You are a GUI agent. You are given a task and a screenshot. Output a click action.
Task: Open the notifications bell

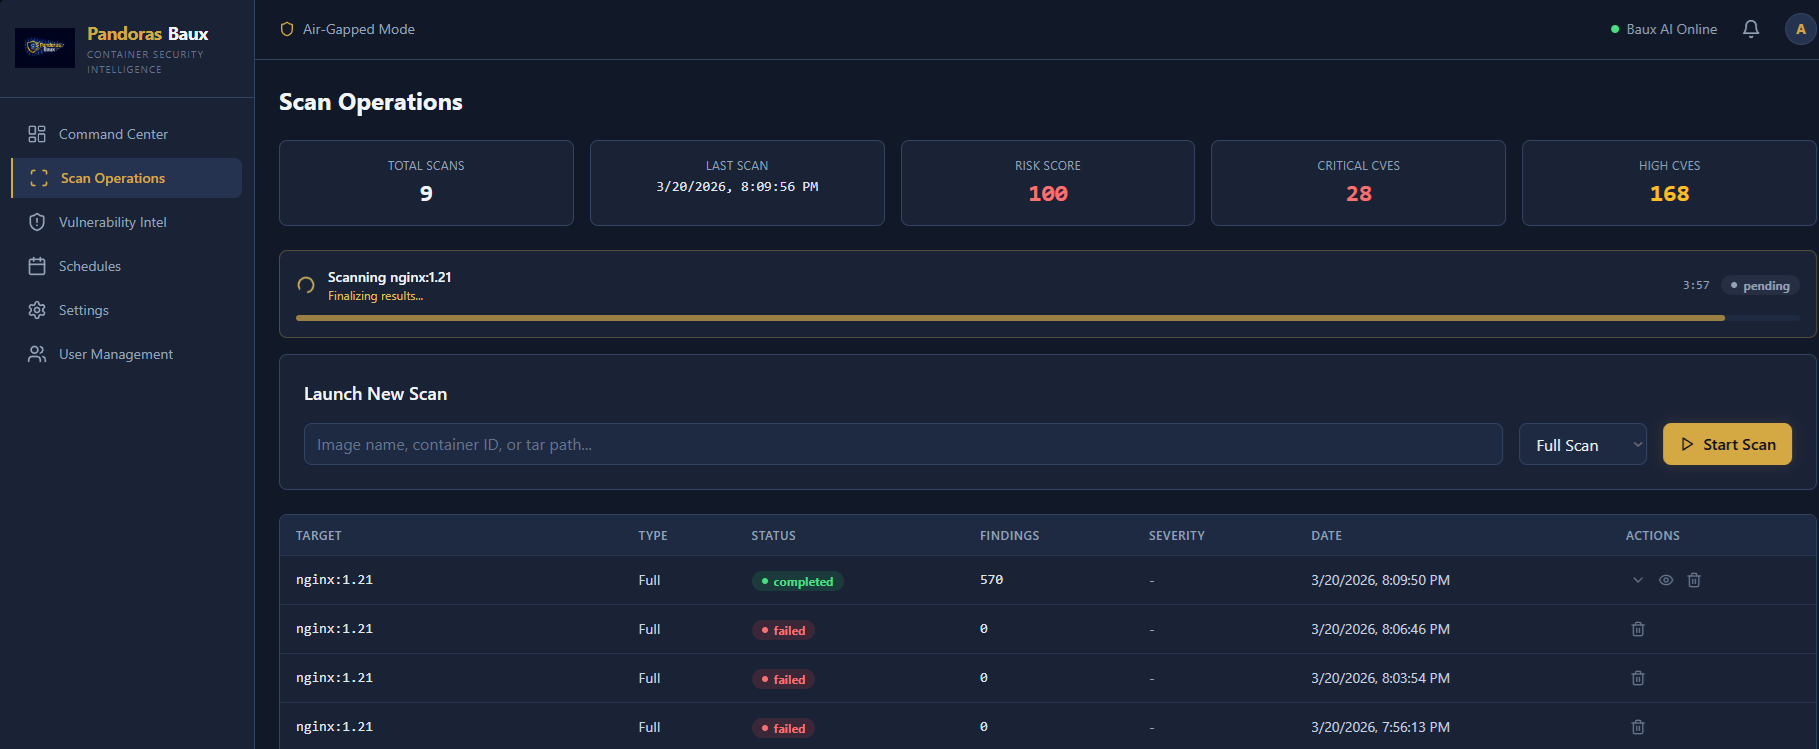1751,29
